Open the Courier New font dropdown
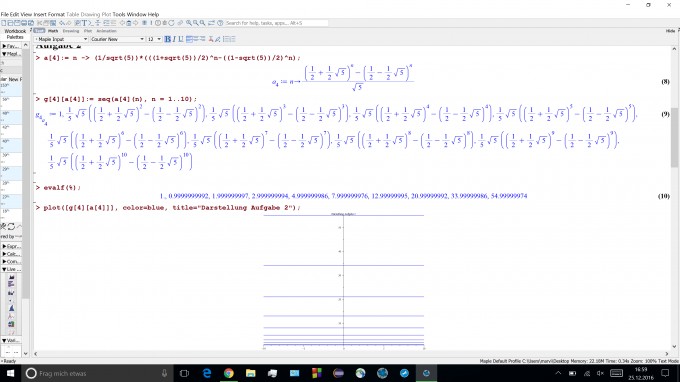Image resolution: width=680 pixels, height=382 pixels. tap(118, 39)
